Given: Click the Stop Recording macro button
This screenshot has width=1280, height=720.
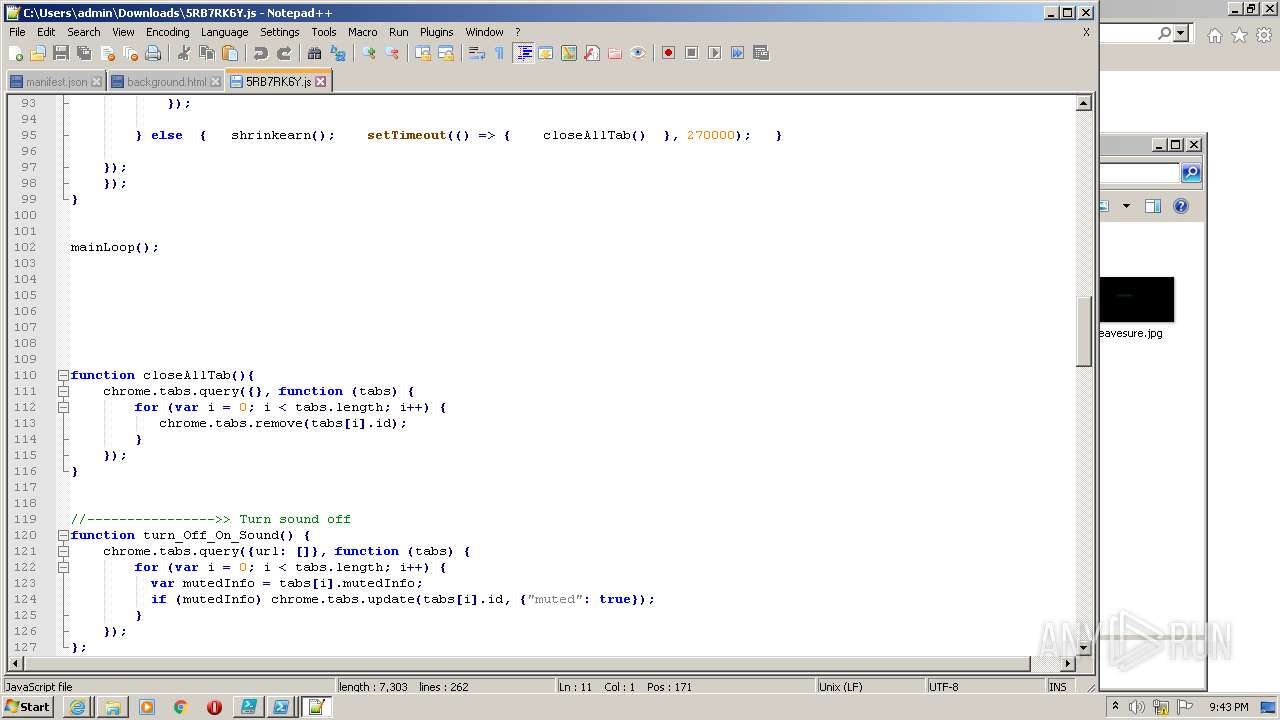Looking at the screenshot, I should 691,53.
